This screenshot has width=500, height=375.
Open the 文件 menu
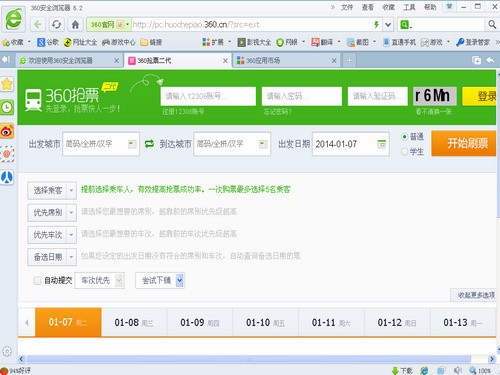click(x=347, y=7)
